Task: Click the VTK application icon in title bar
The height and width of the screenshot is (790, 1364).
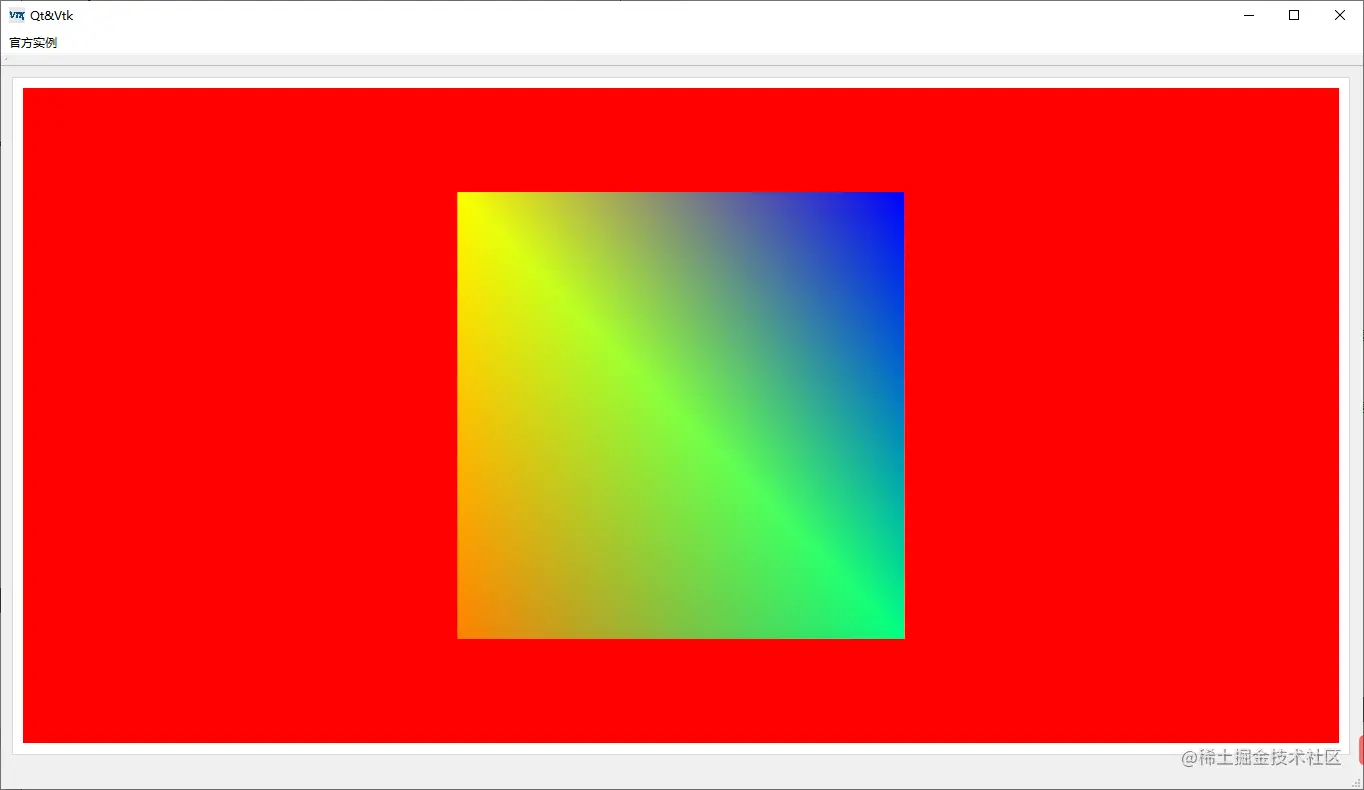Action: (16, 15)
